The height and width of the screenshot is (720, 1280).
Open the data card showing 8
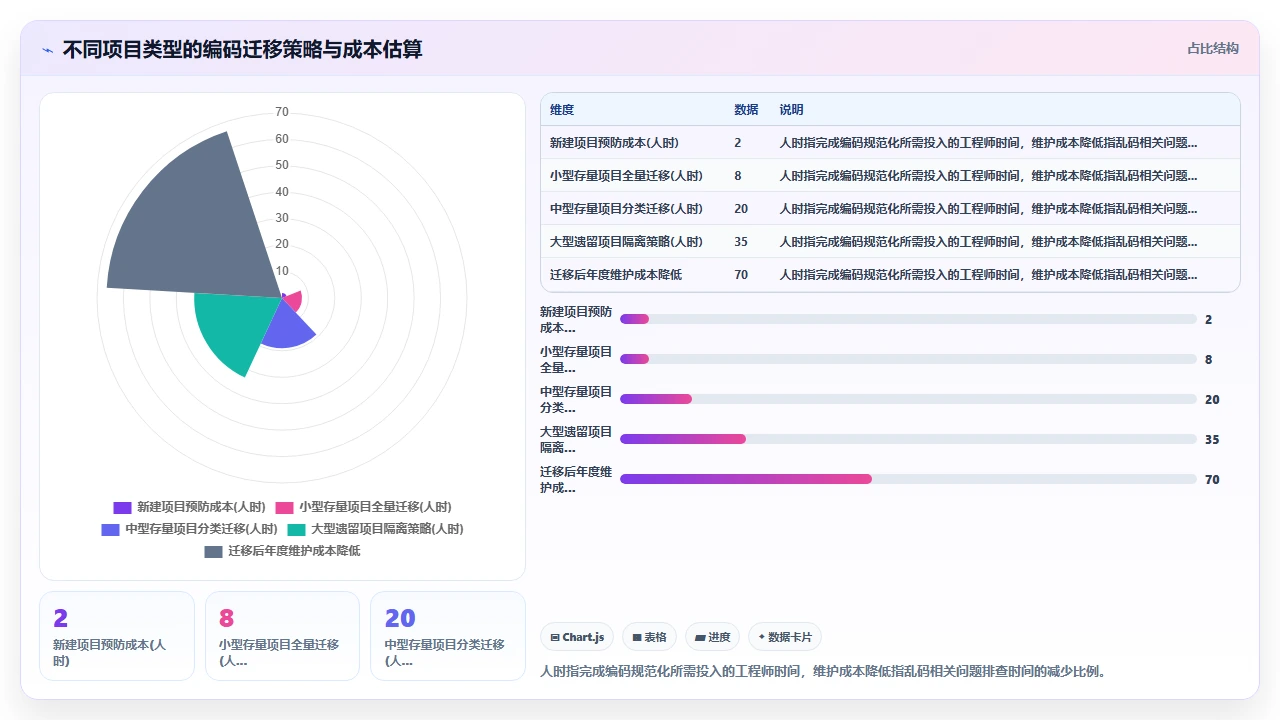click(x=282, y=636)
